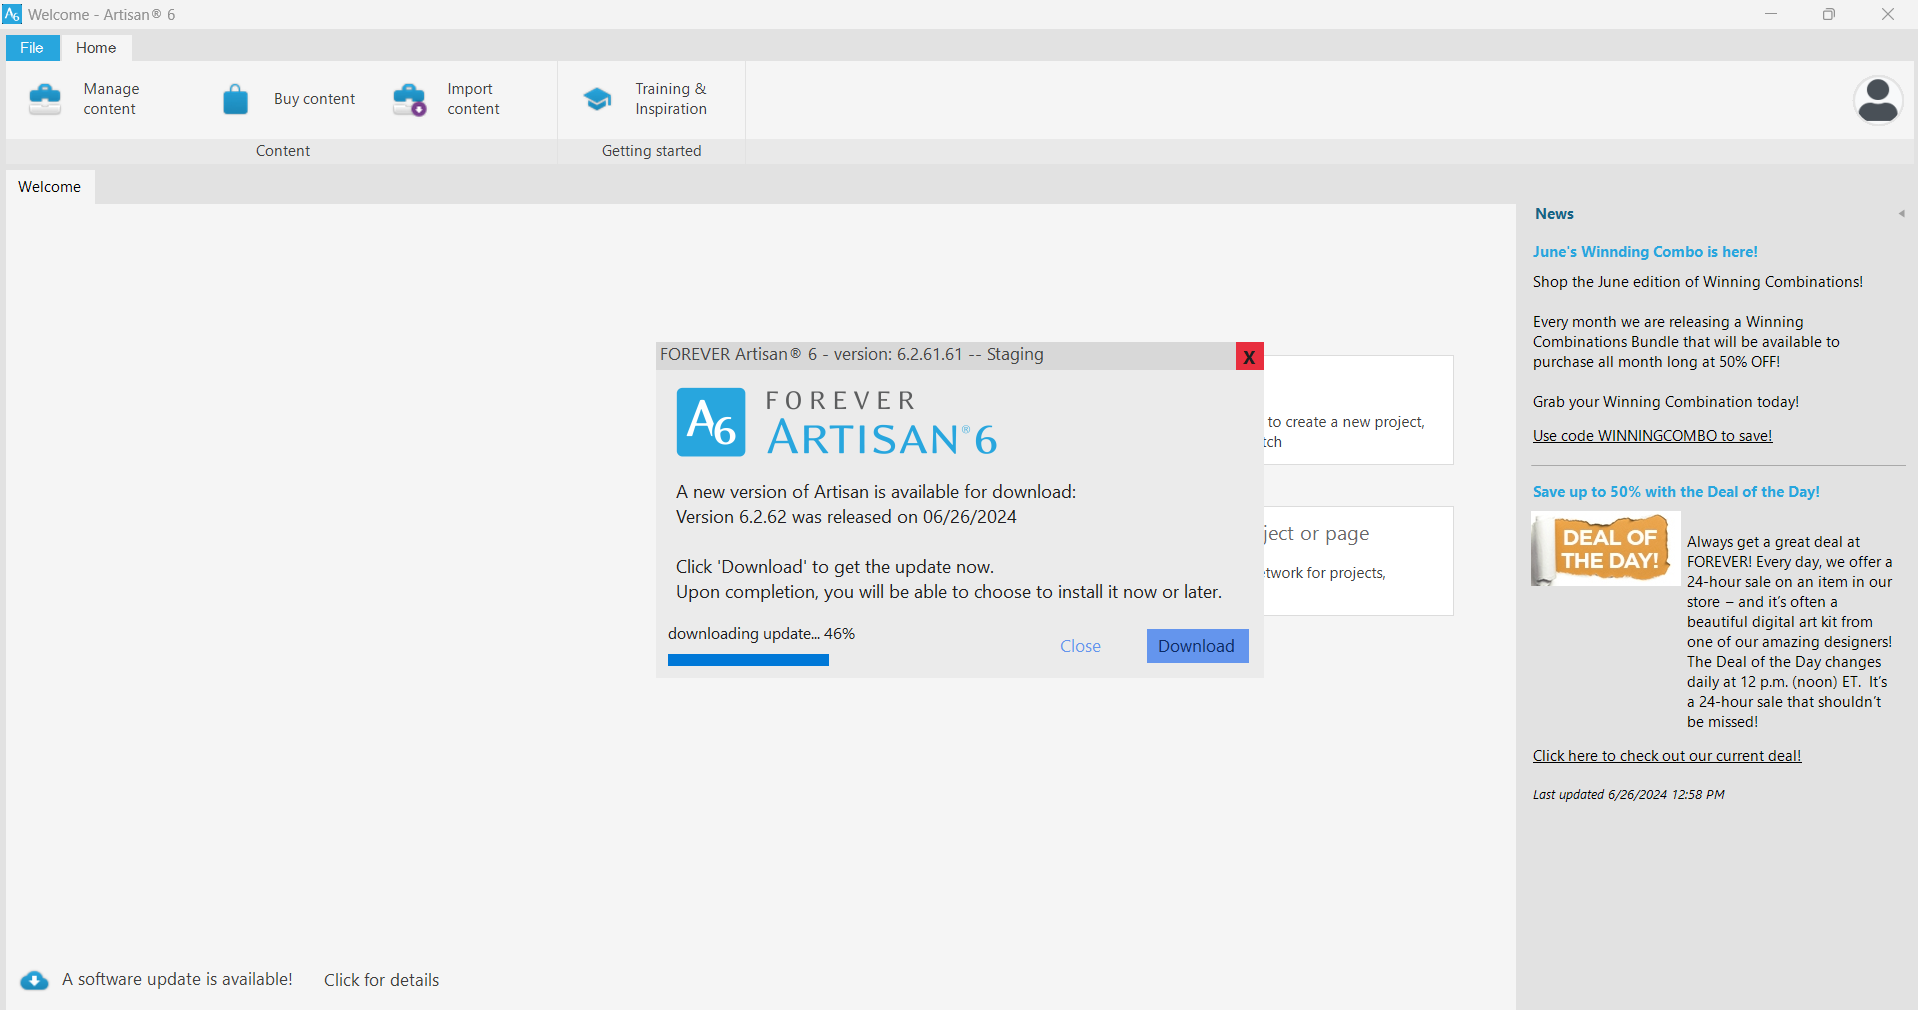Open Training & Inspiration graduation cap icon
Viewport: 1918px width, 1010px height.
pos(597,99)
